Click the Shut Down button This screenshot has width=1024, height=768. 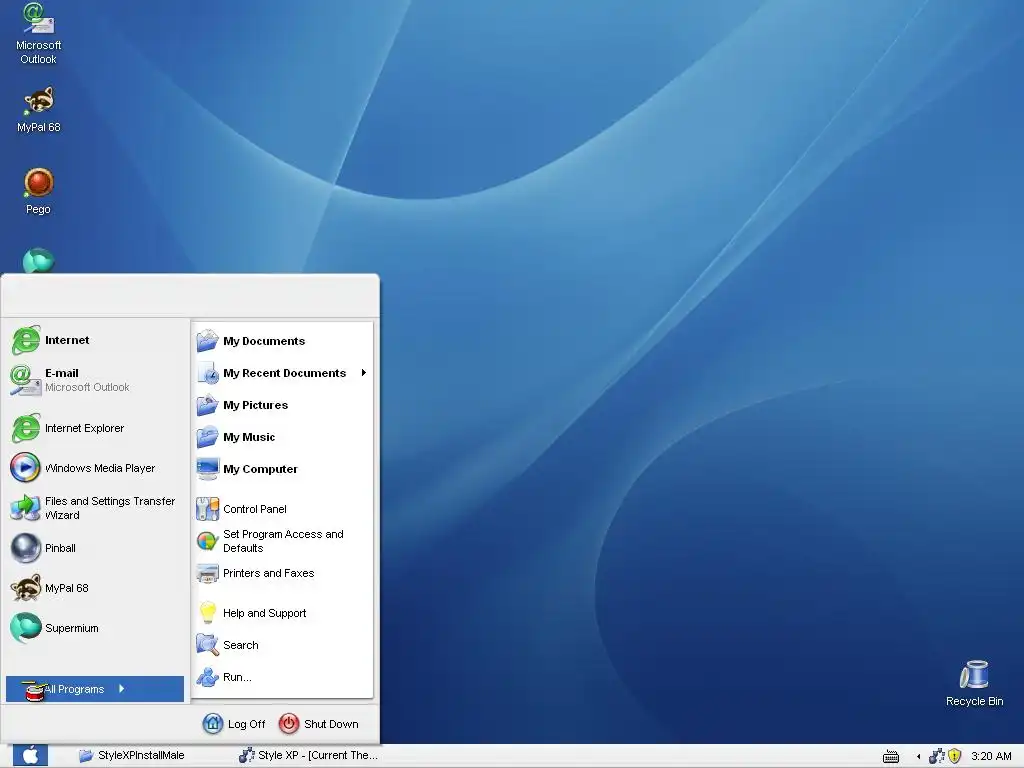point(319,724)
